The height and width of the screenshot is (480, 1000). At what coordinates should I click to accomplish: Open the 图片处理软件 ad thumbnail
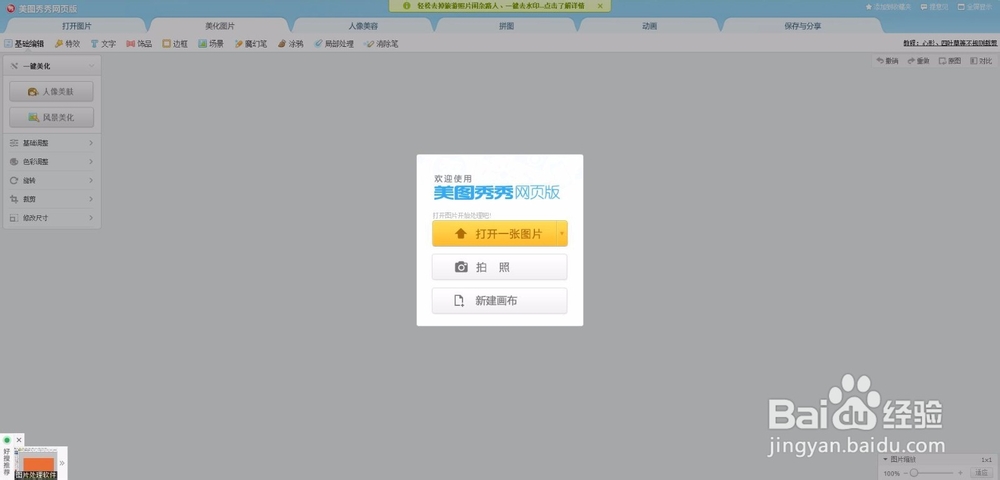click(x=35, y=463)
